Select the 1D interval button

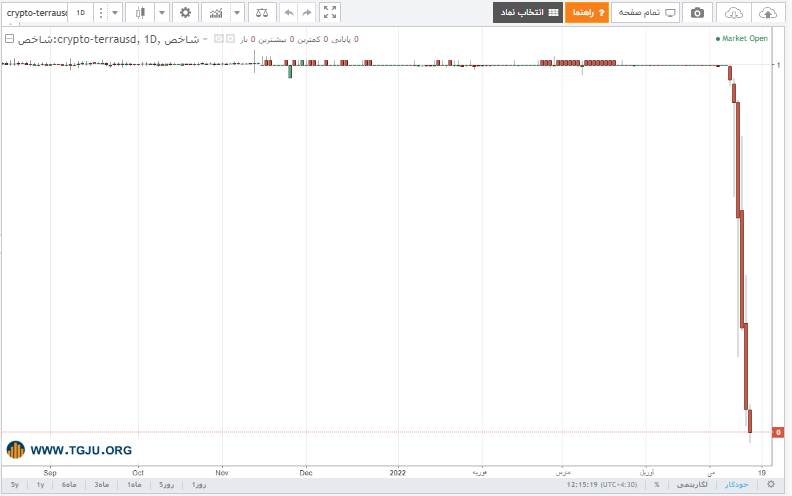(81, 13)
